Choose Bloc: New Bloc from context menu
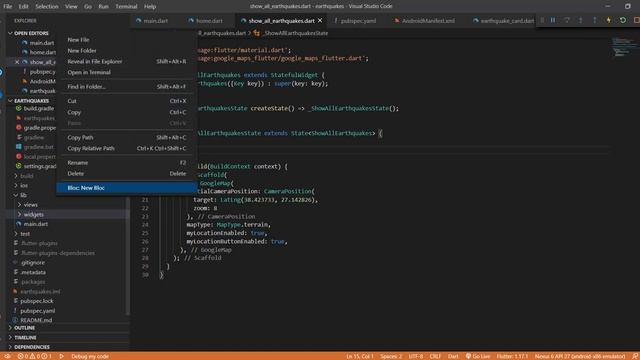 (x=127, y=188)
